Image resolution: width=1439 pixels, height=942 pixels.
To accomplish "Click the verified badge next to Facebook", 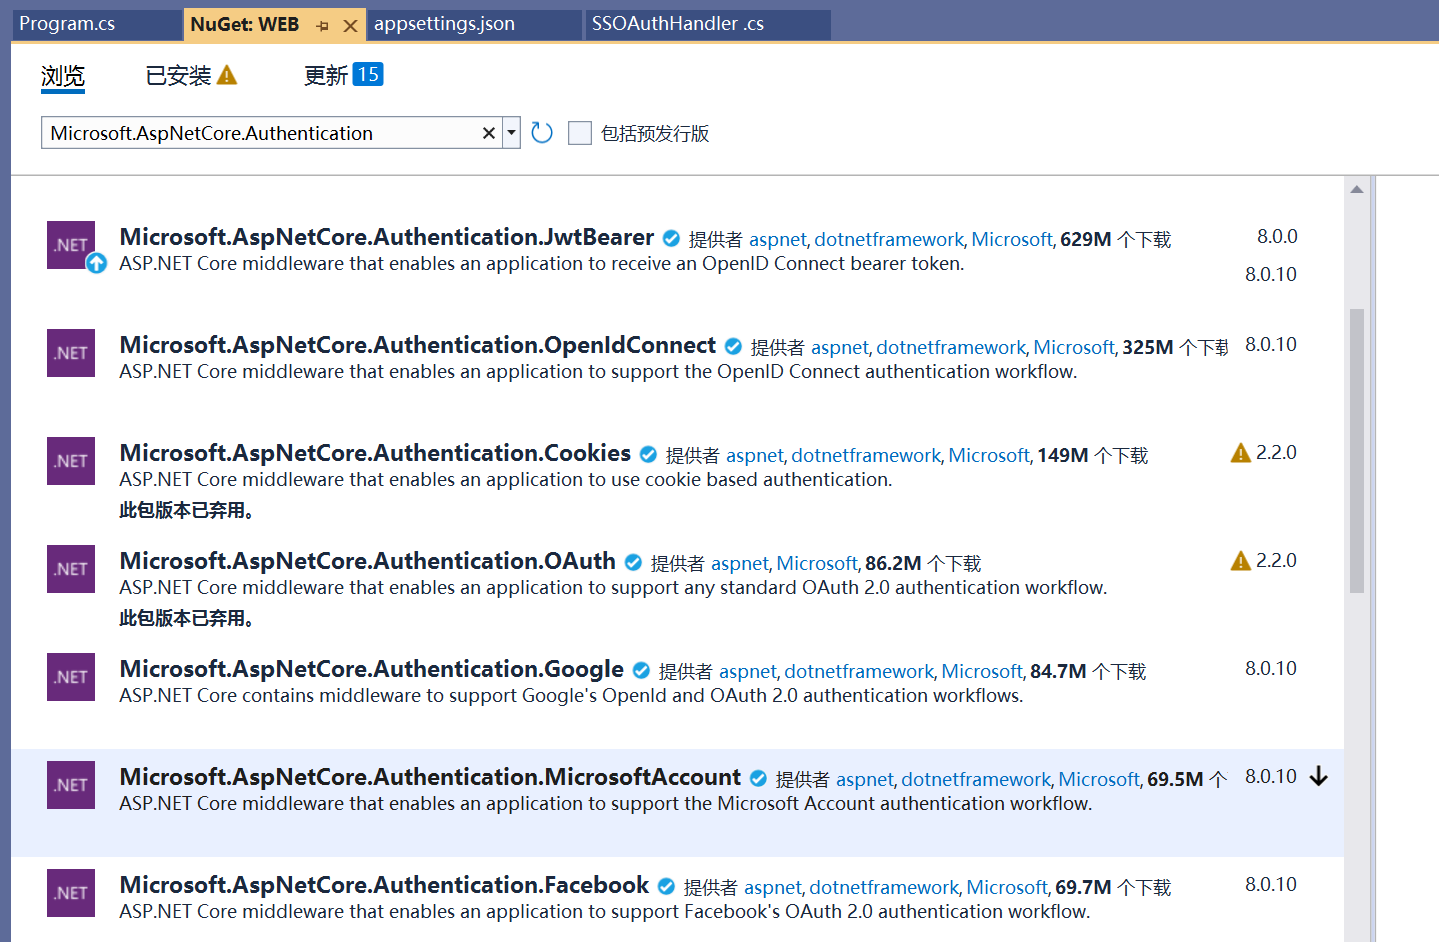I will click(x=666, y=886).
